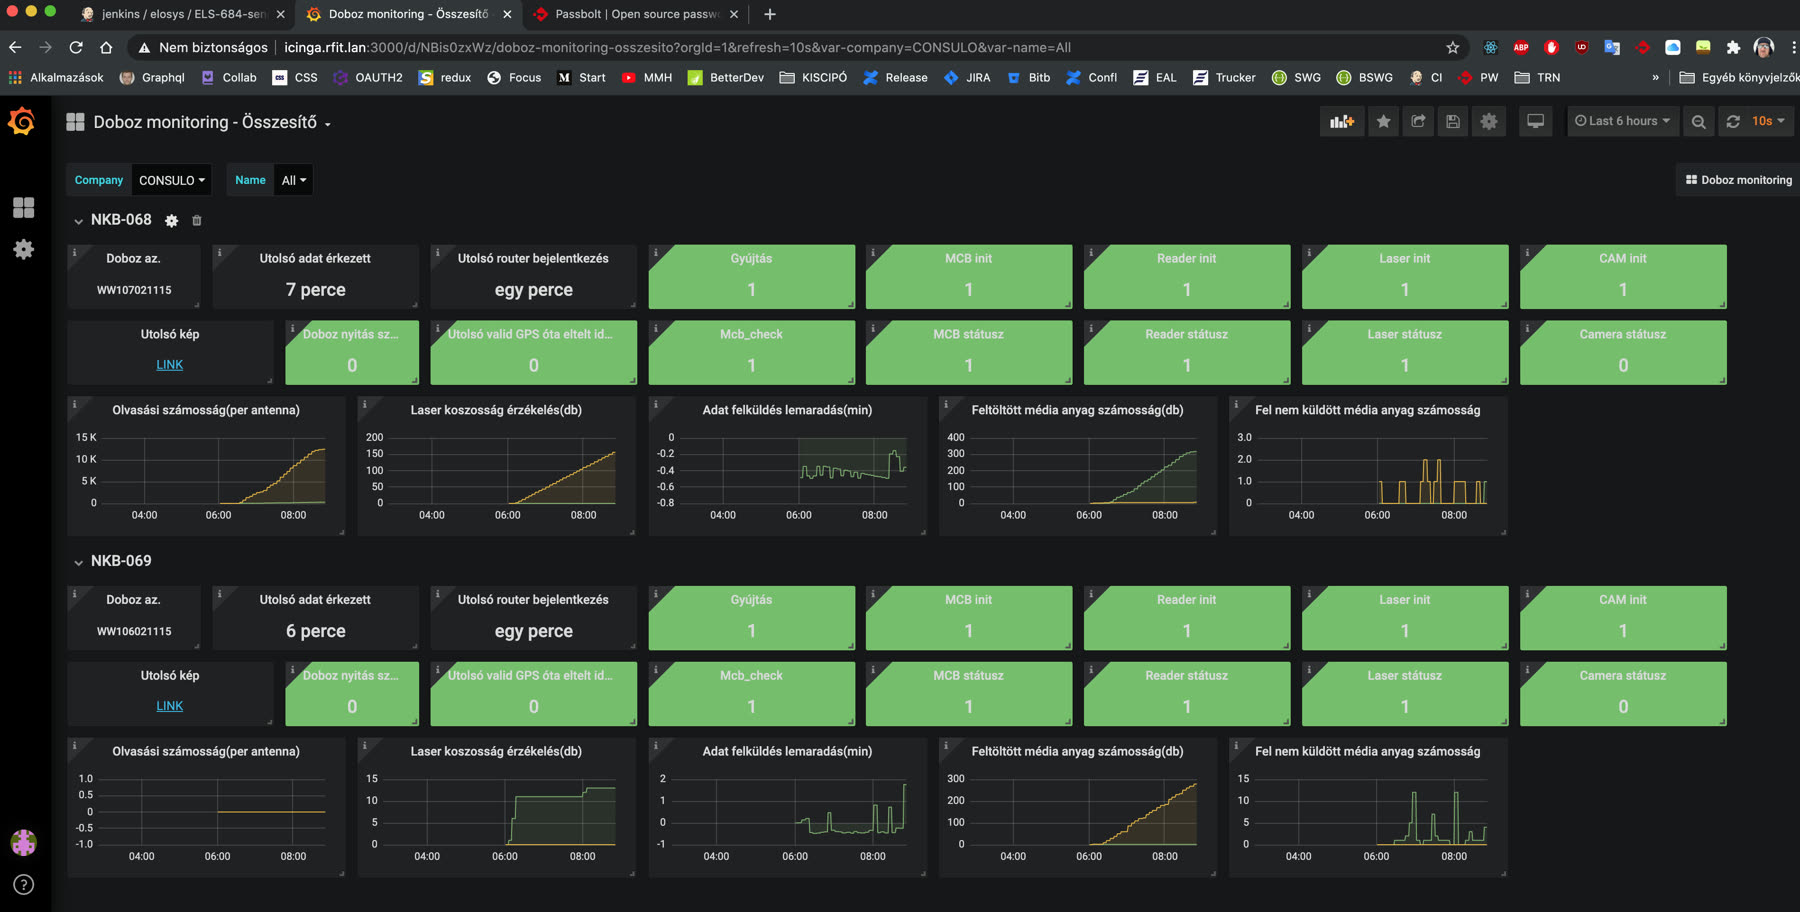Show more bookmarks with chevron
This screenshot has width=1800, height=912.
coord(1655,77)
